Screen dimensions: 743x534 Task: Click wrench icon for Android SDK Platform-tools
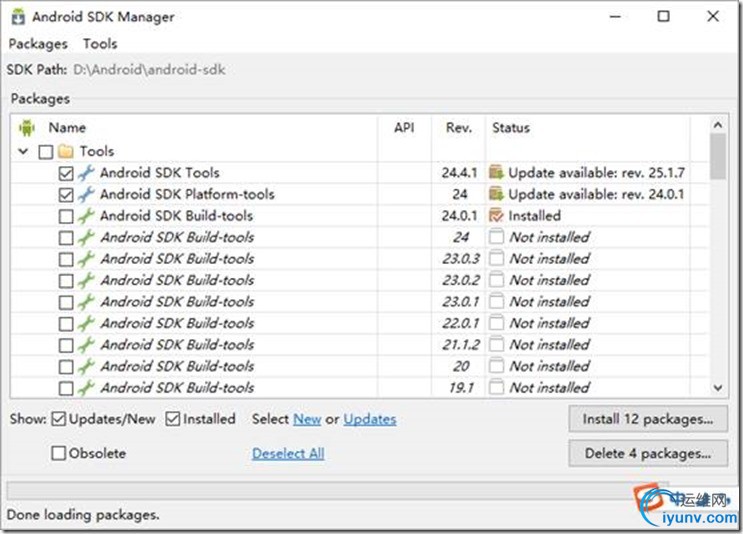click(86, 194)
